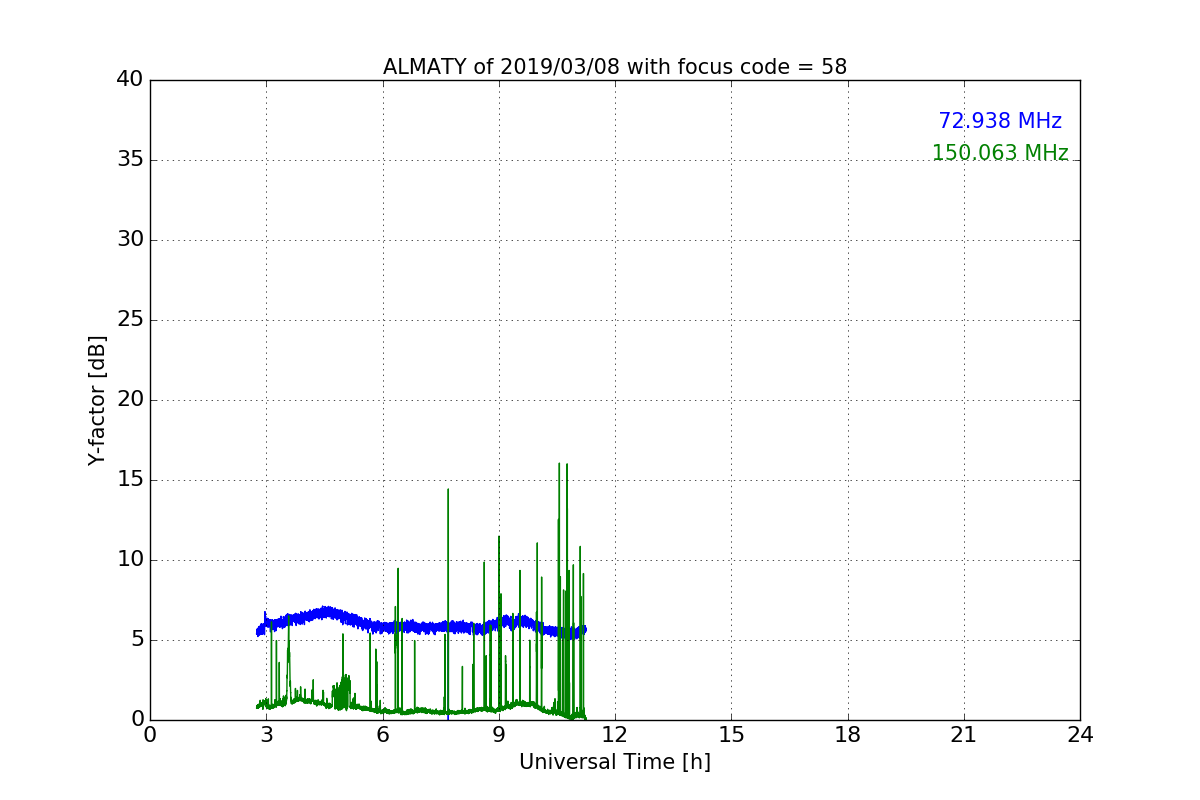Click the y-axis tick label 35
Image resolution: width=1200 pixels, height=800 pixels.
pyautogui.click(x=130, y=160)
